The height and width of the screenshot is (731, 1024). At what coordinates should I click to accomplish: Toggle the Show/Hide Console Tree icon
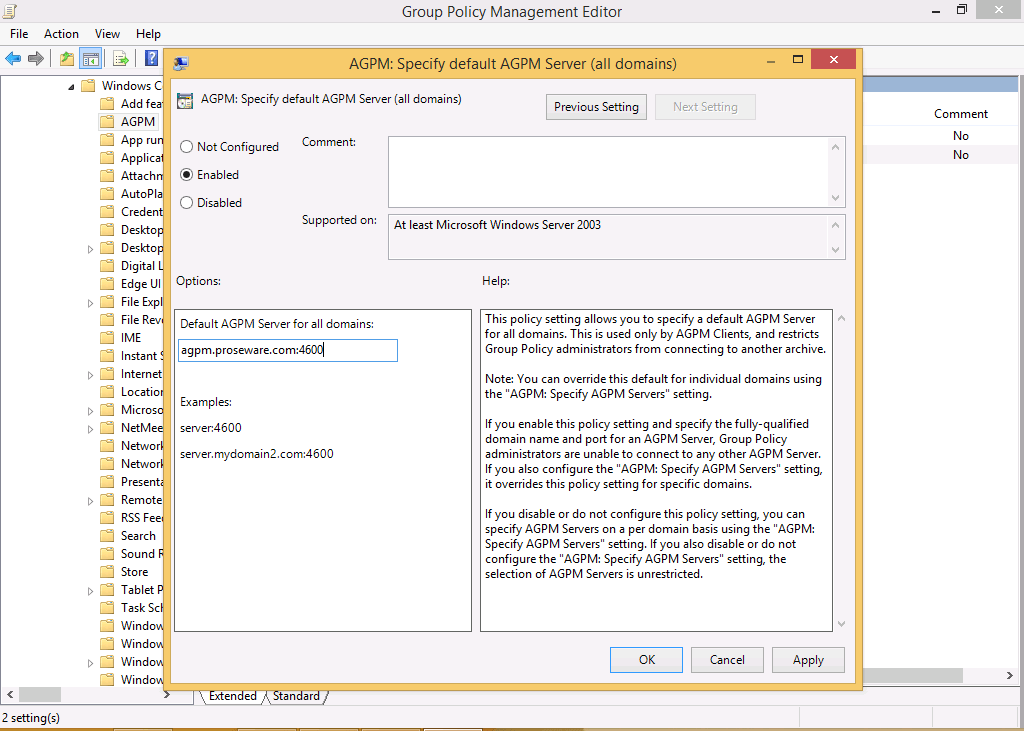tap(90, 58)
